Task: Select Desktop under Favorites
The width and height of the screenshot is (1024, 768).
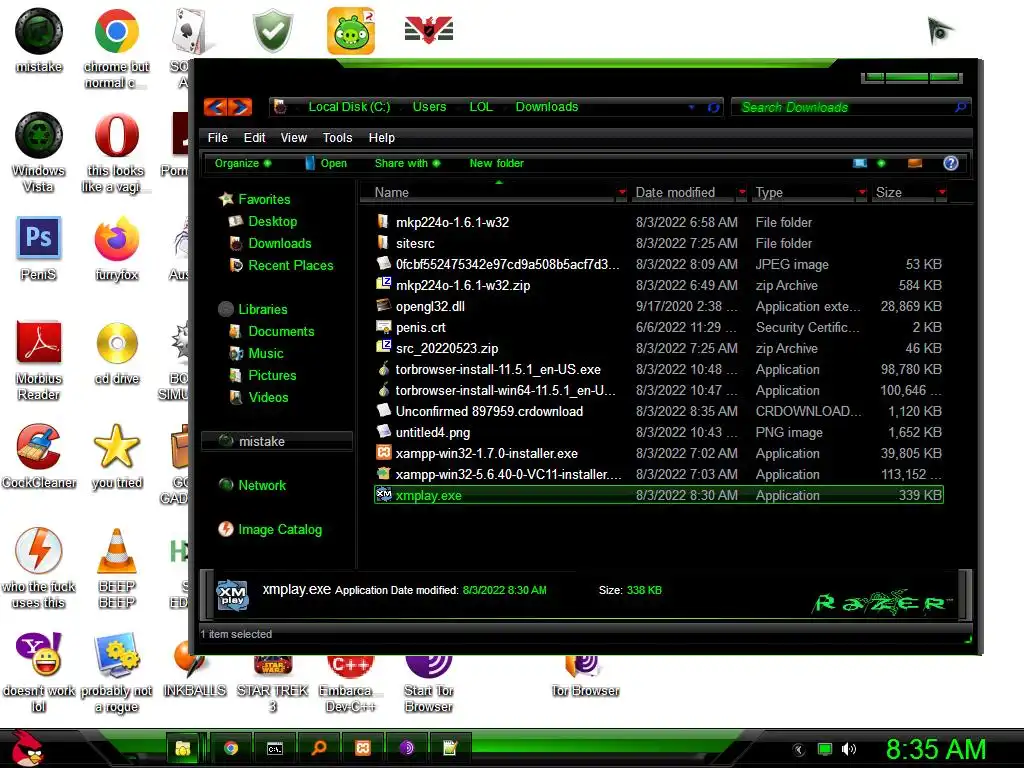Action: 272,221
